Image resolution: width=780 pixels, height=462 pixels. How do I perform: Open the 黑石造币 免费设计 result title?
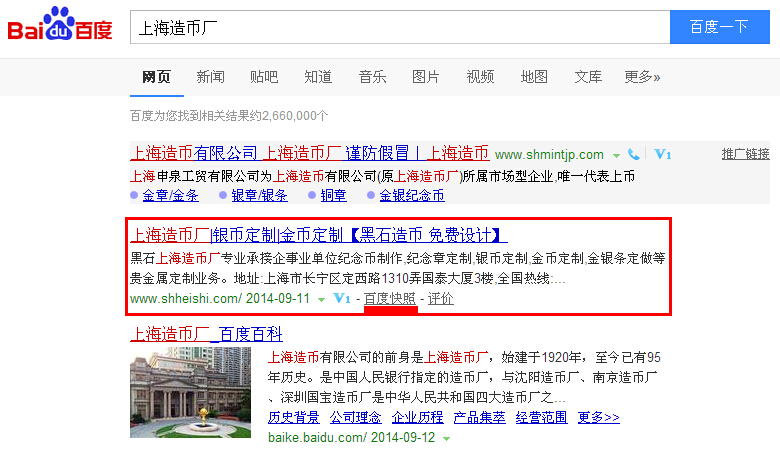pyautogui.click(x=319, y=235)
